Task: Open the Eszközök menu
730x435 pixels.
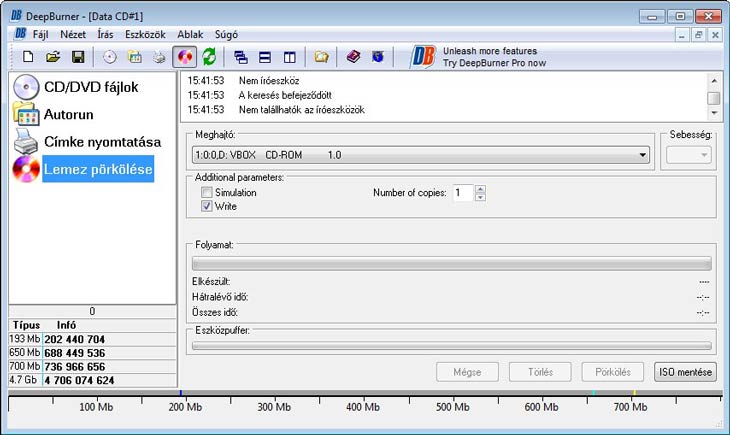Action: pyautogui.click(x=145, y=34)
